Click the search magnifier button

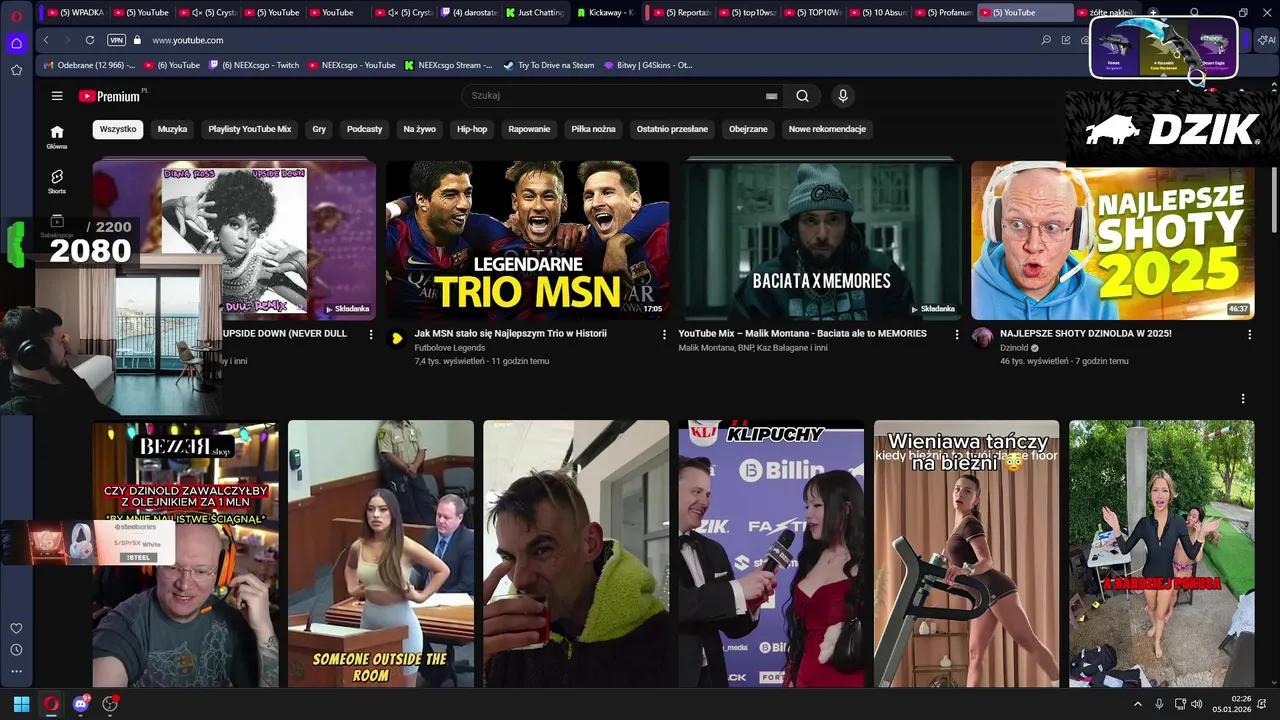[802, 96]
